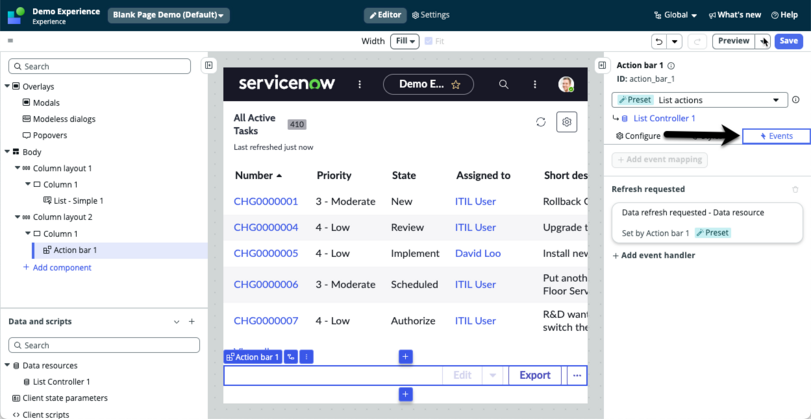811x419 pixels.
Task: Open the undo history dropdown arrow
Action: pos(674,41)
